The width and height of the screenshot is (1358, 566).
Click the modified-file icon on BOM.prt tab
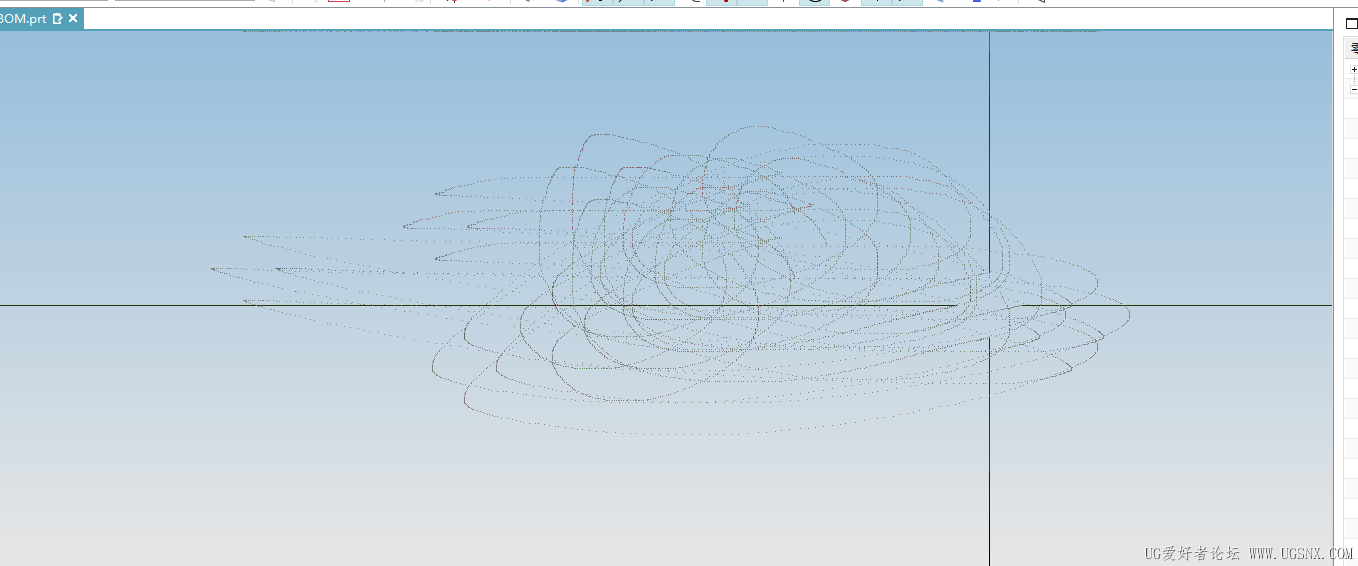pos(57,19)
